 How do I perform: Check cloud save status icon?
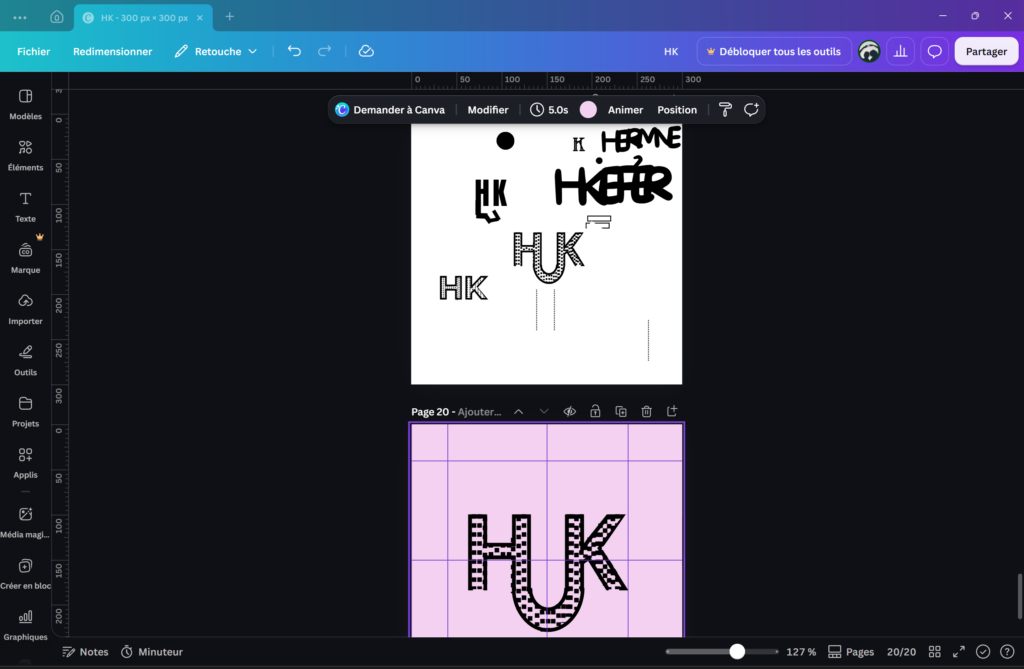pos(366,51)
